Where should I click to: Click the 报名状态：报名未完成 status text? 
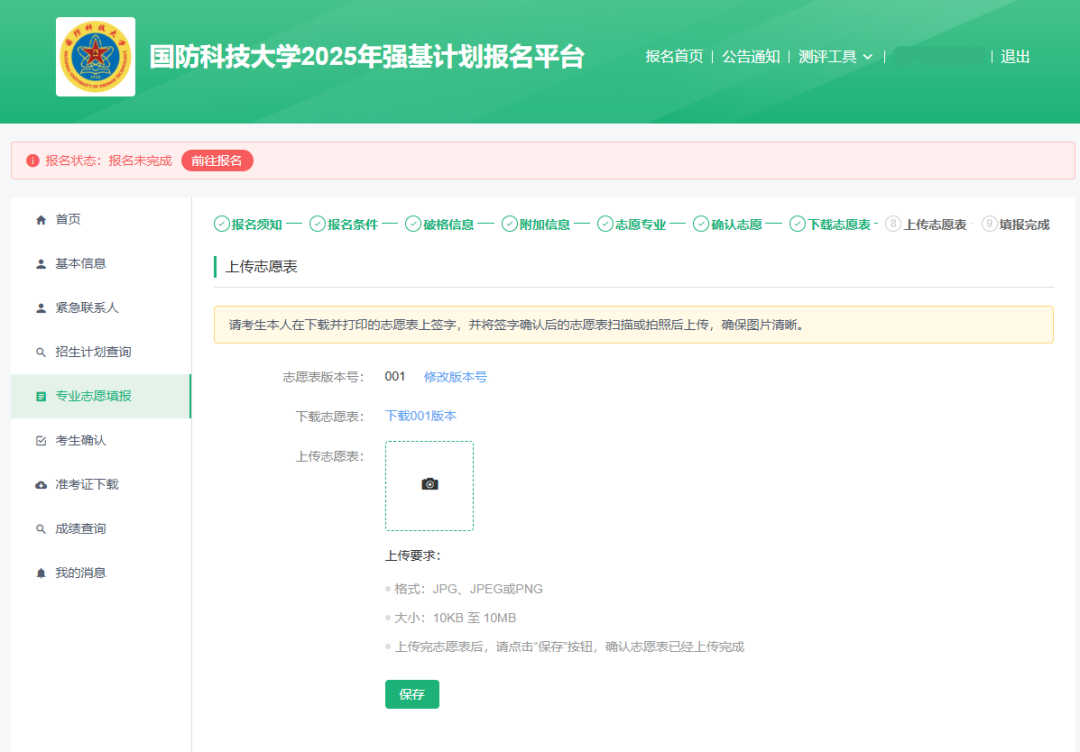(109, 160)
